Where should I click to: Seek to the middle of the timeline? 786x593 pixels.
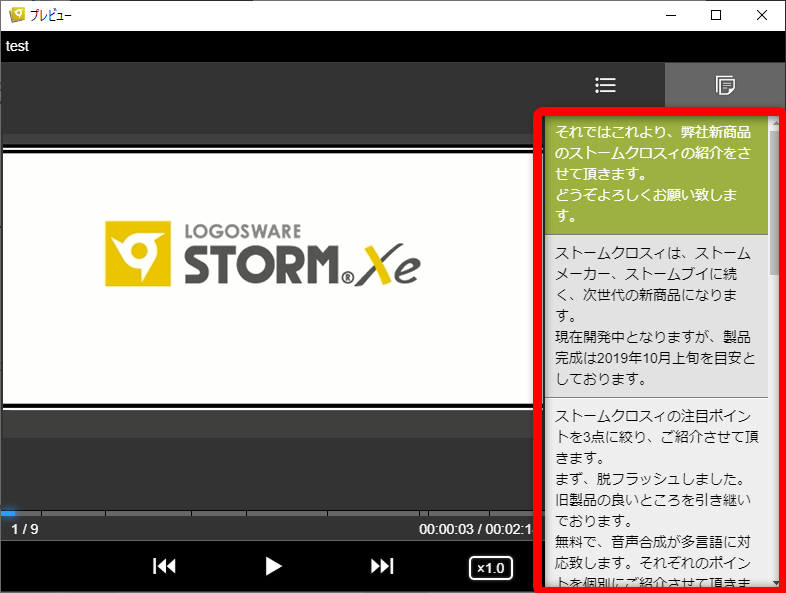click(x=268, y=513)
